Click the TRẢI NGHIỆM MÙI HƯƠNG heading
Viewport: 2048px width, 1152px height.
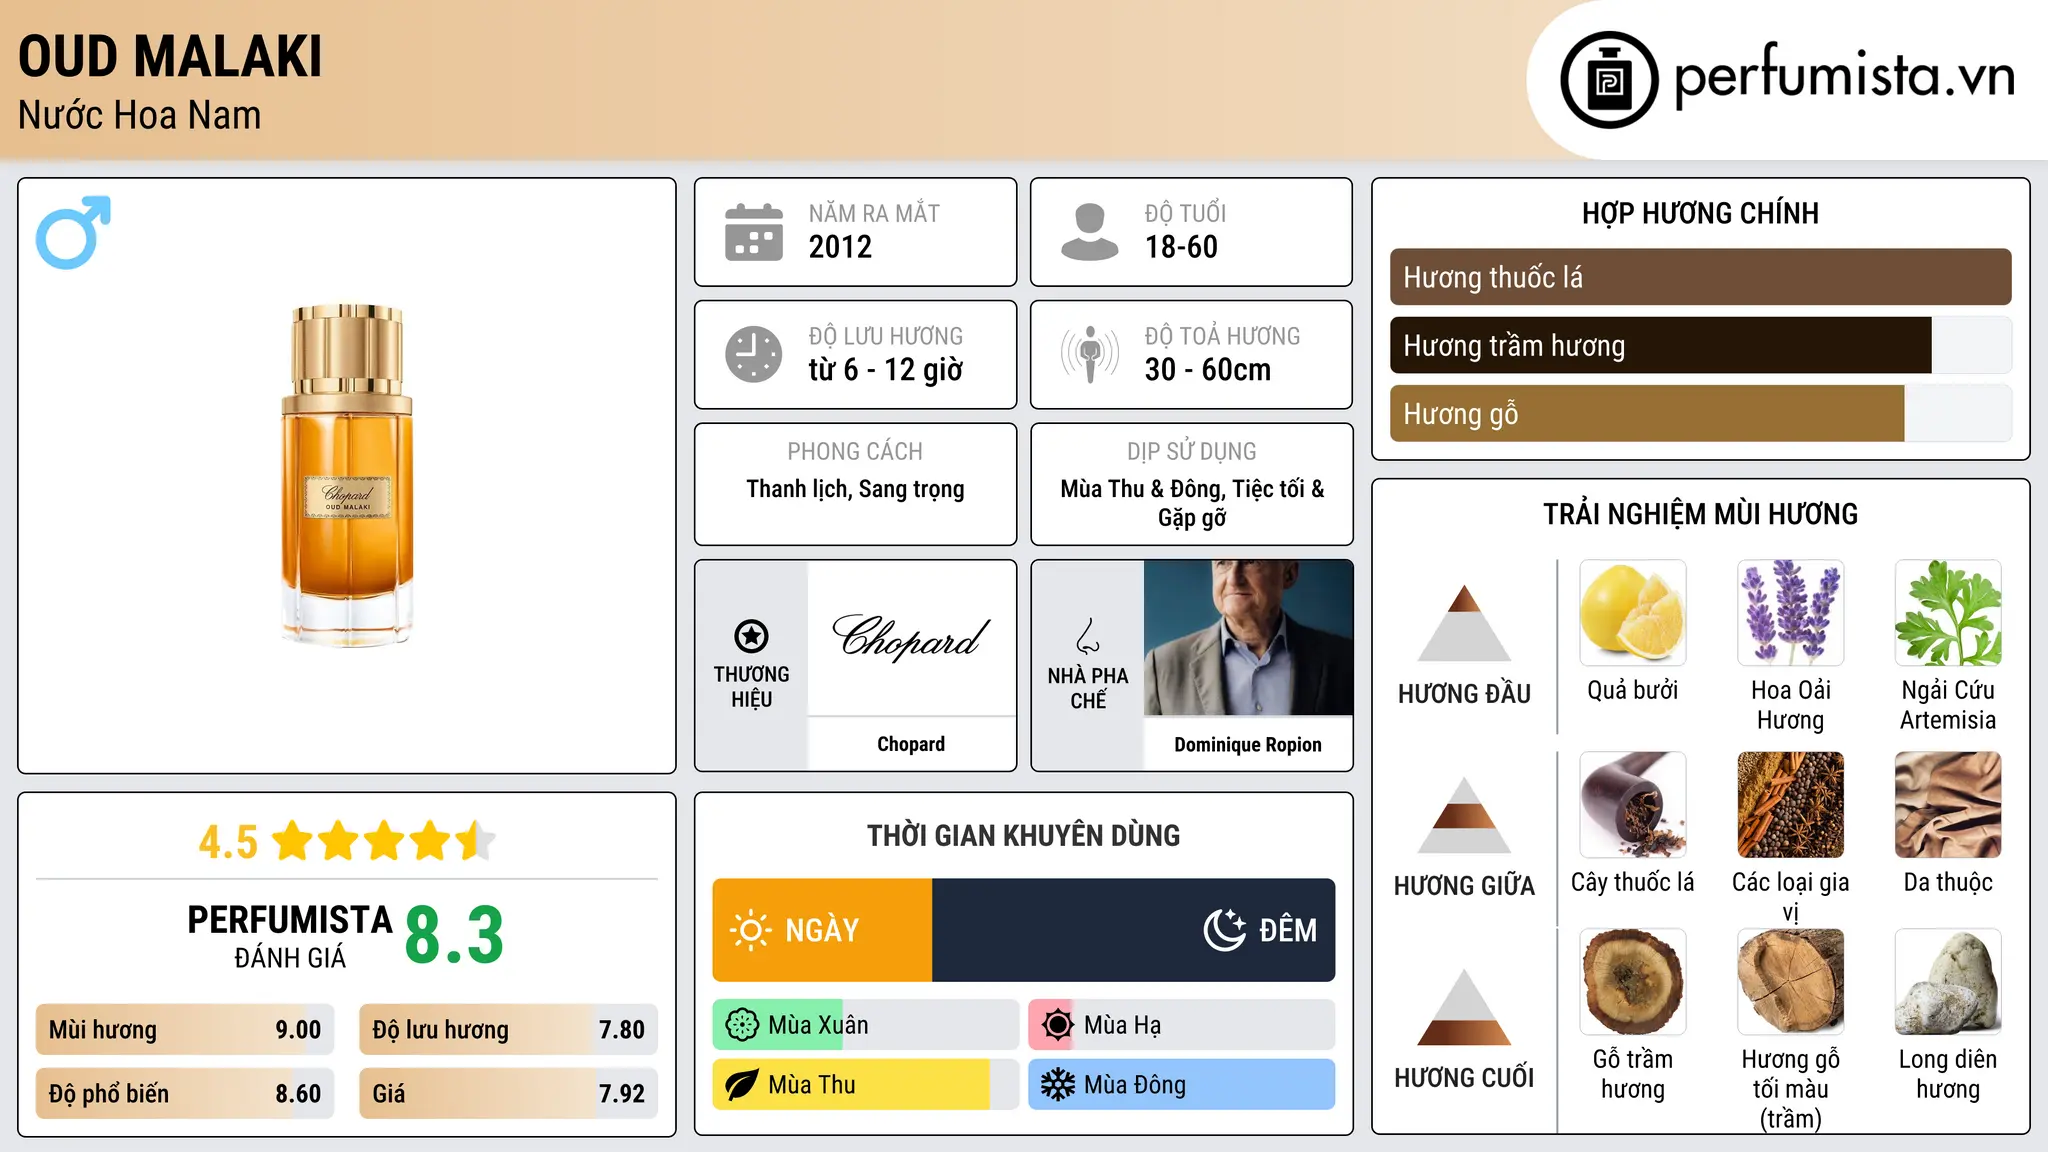[x=1700, y=514]
